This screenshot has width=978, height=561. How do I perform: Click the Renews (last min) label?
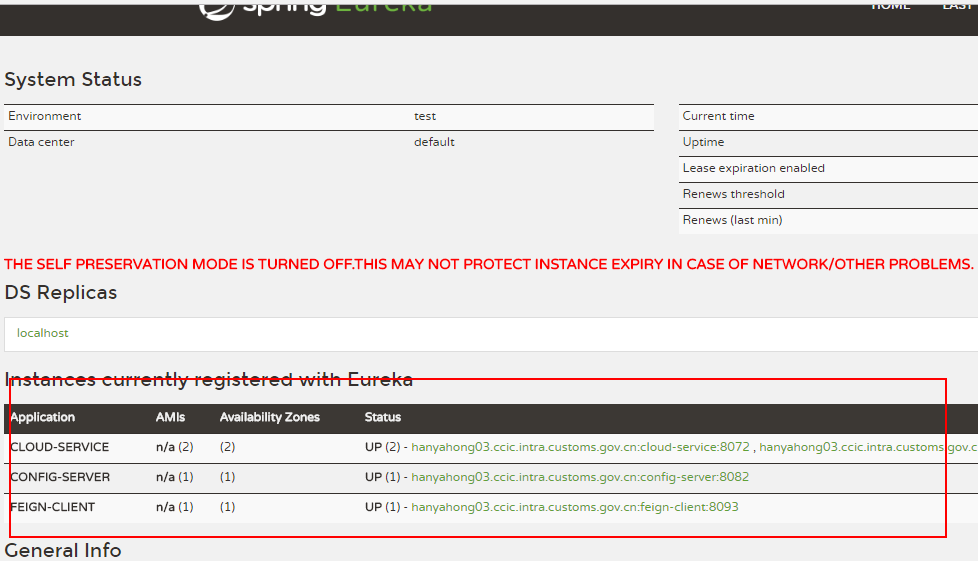click(x=732, y=220)
